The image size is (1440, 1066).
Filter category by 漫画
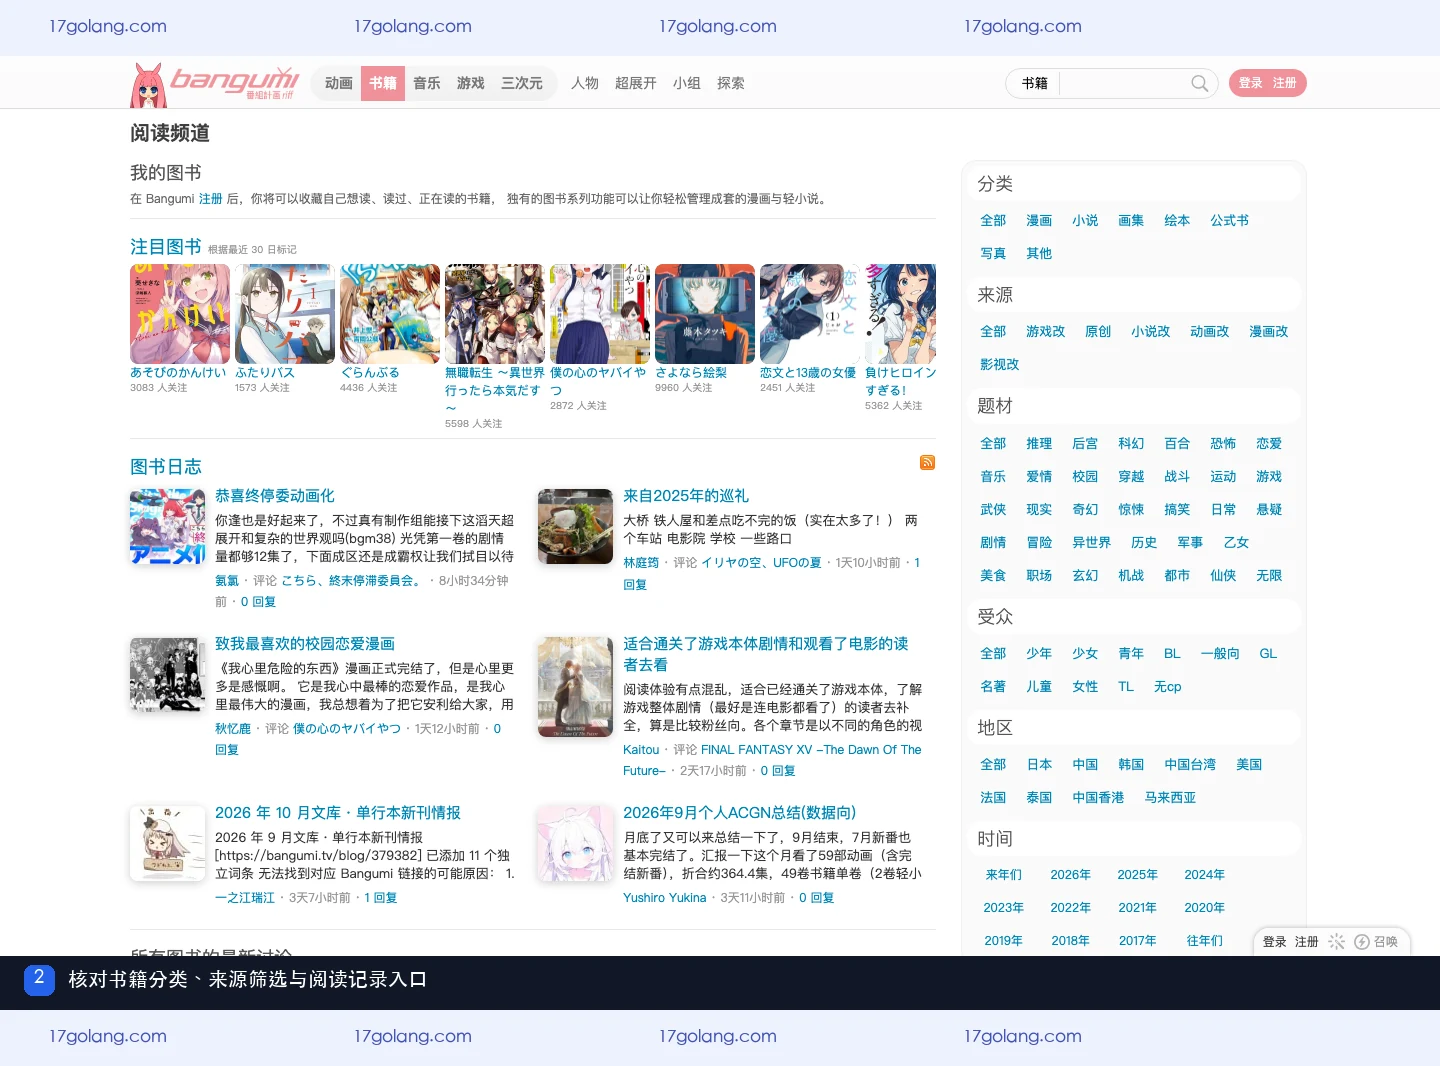(x=1039, y=221)
